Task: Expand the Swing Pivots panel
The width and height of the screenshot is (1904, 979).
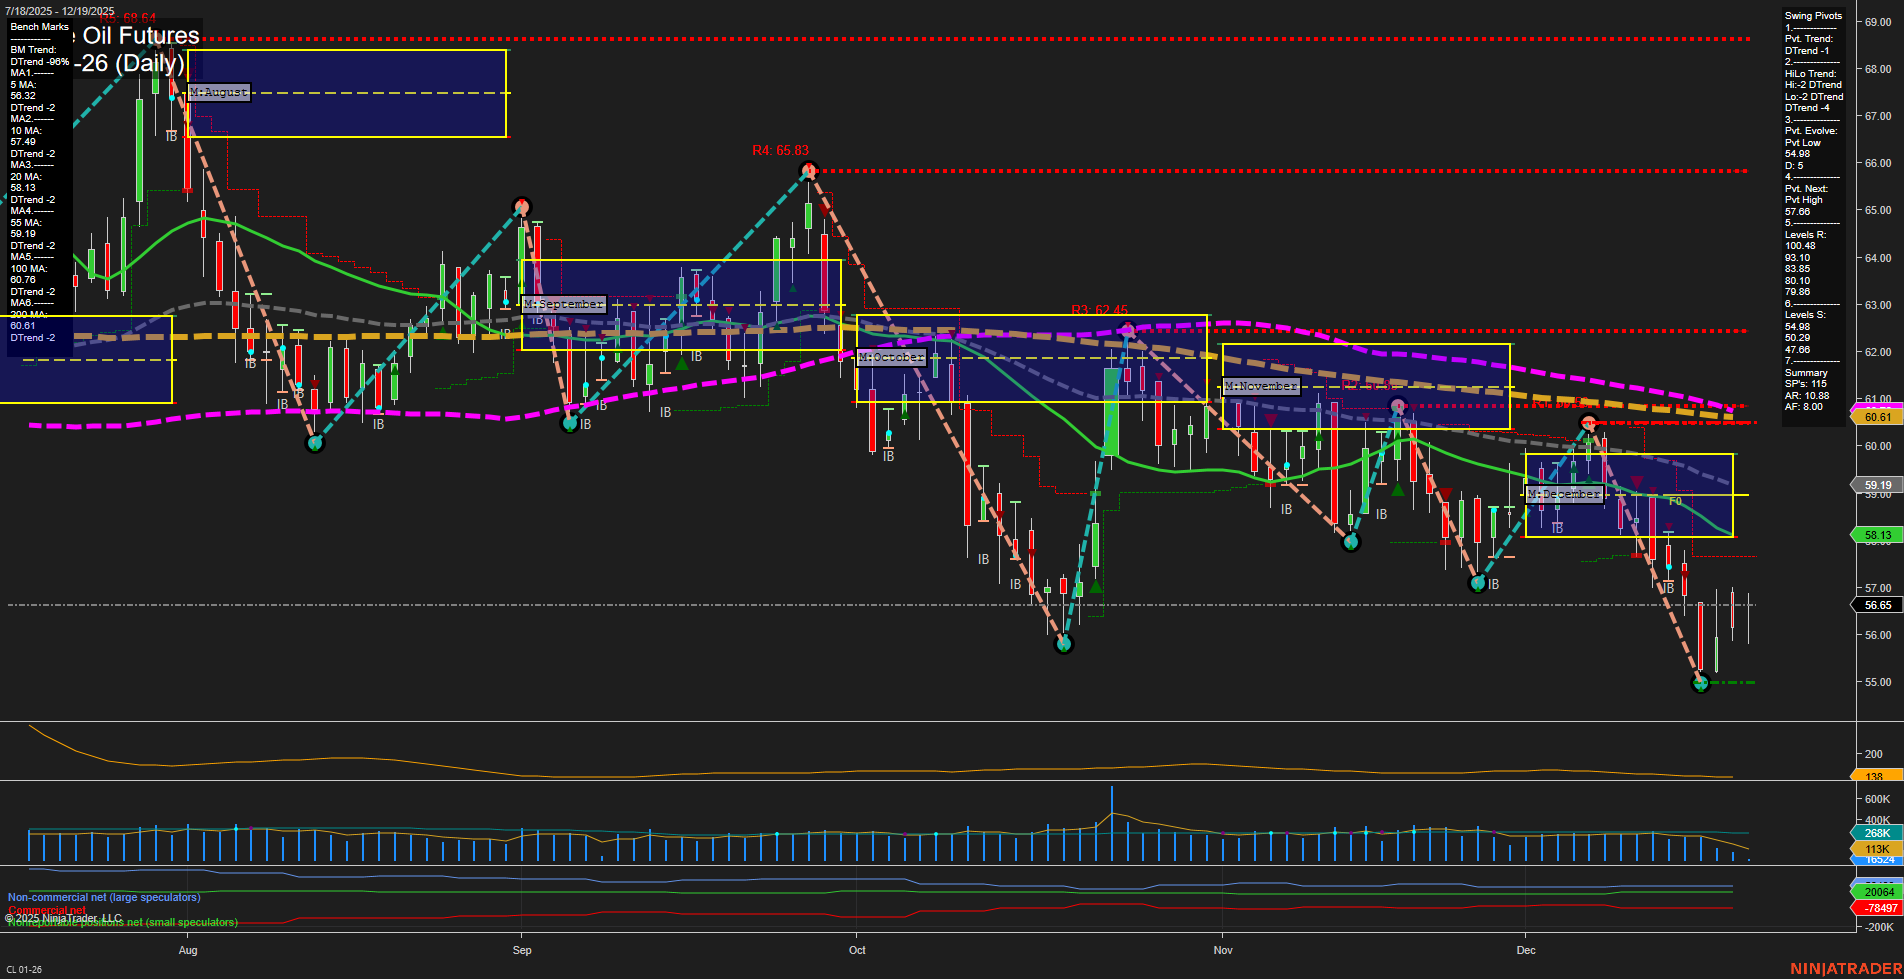Action: point(1811,15)
